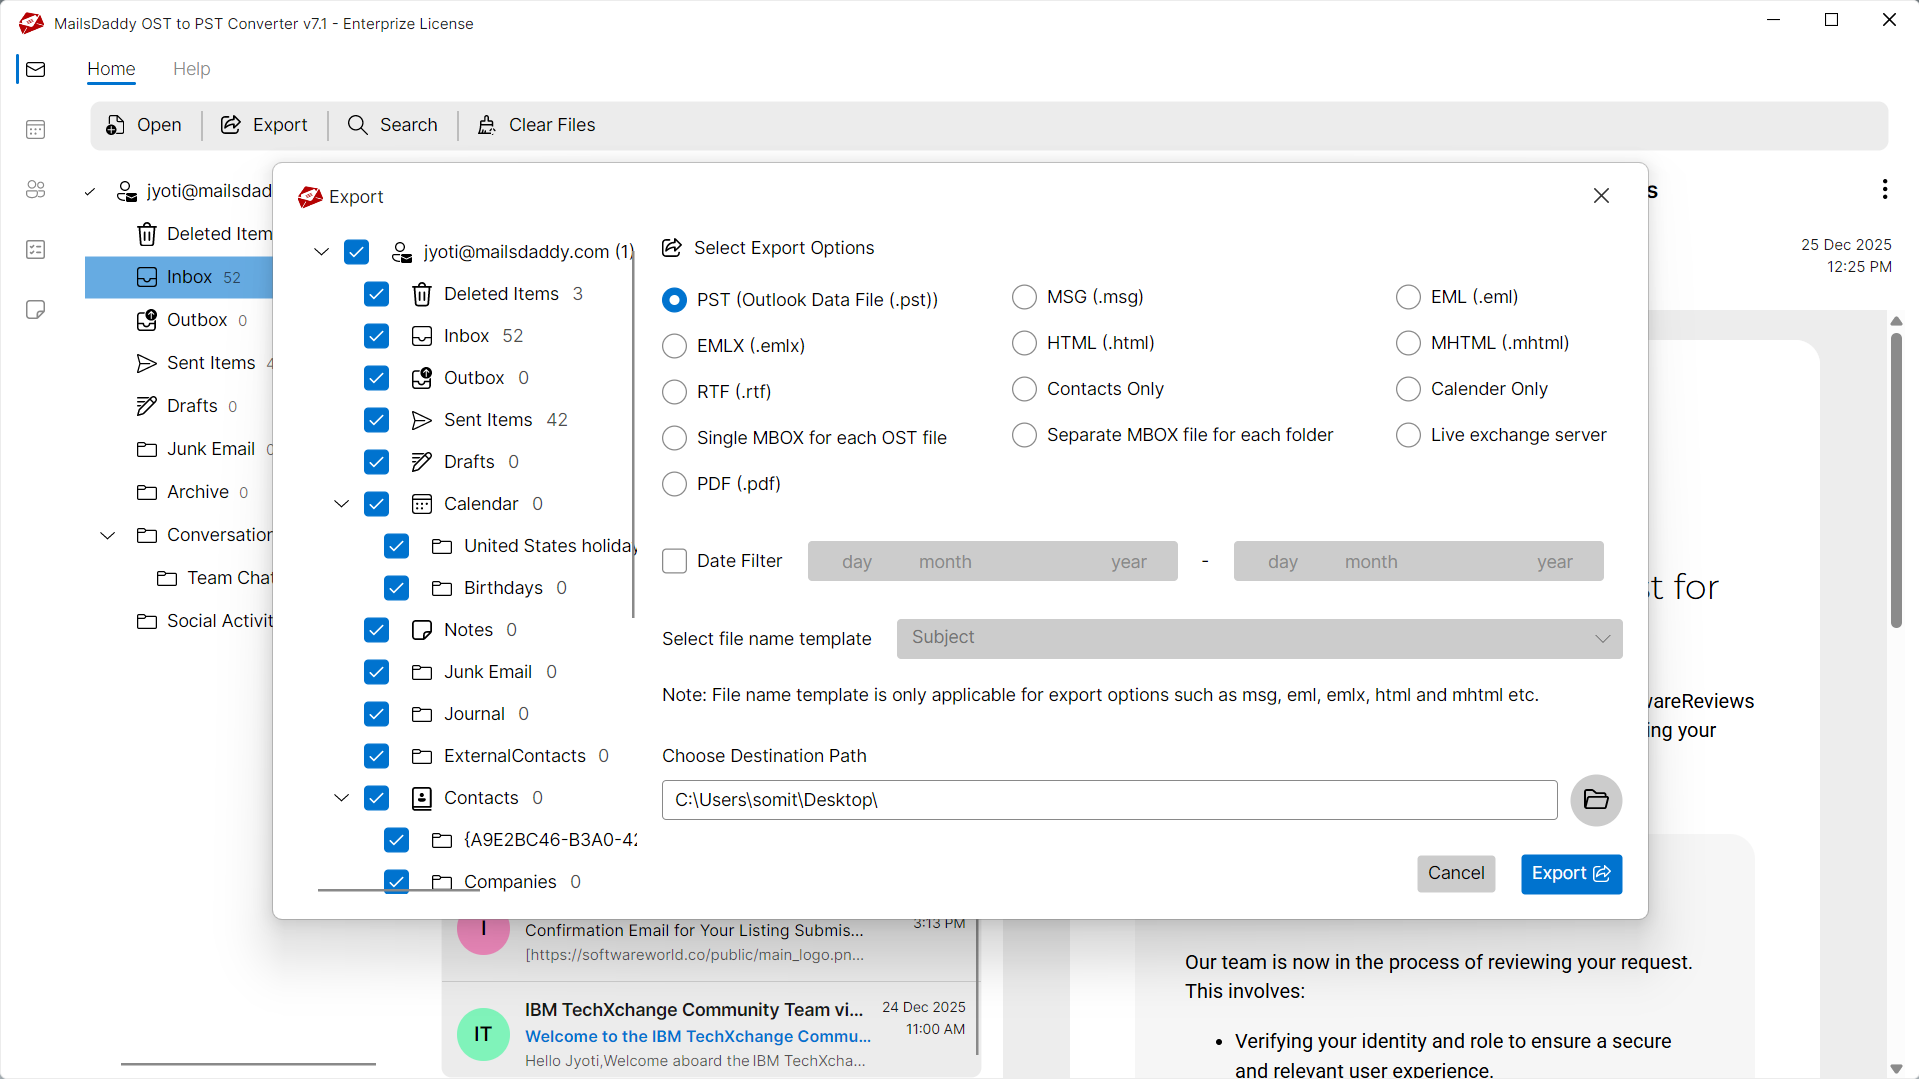Uncheck the Sent Items folder checkbox

coord(376,420)
